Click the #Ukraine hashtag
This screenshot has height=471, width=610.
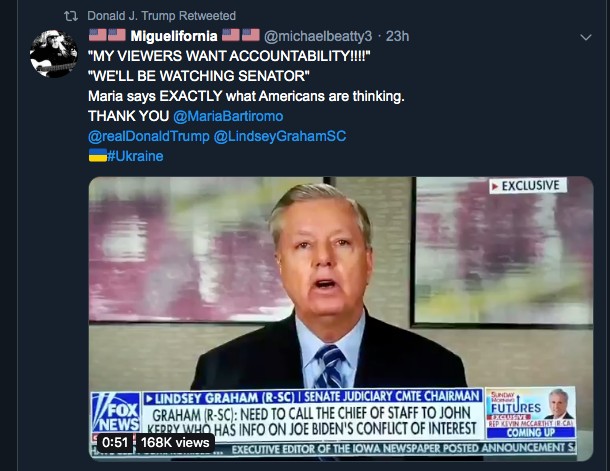pos(135,156)
